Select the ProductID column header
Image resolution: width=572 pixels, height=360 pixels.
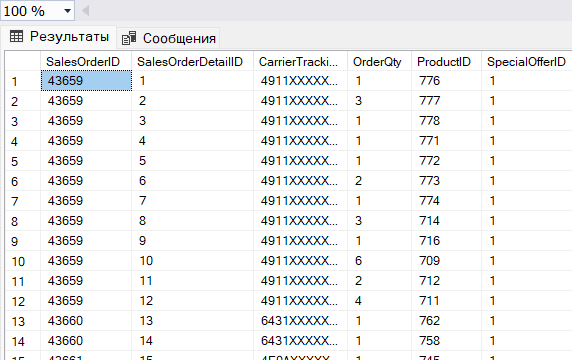point(447,62)
